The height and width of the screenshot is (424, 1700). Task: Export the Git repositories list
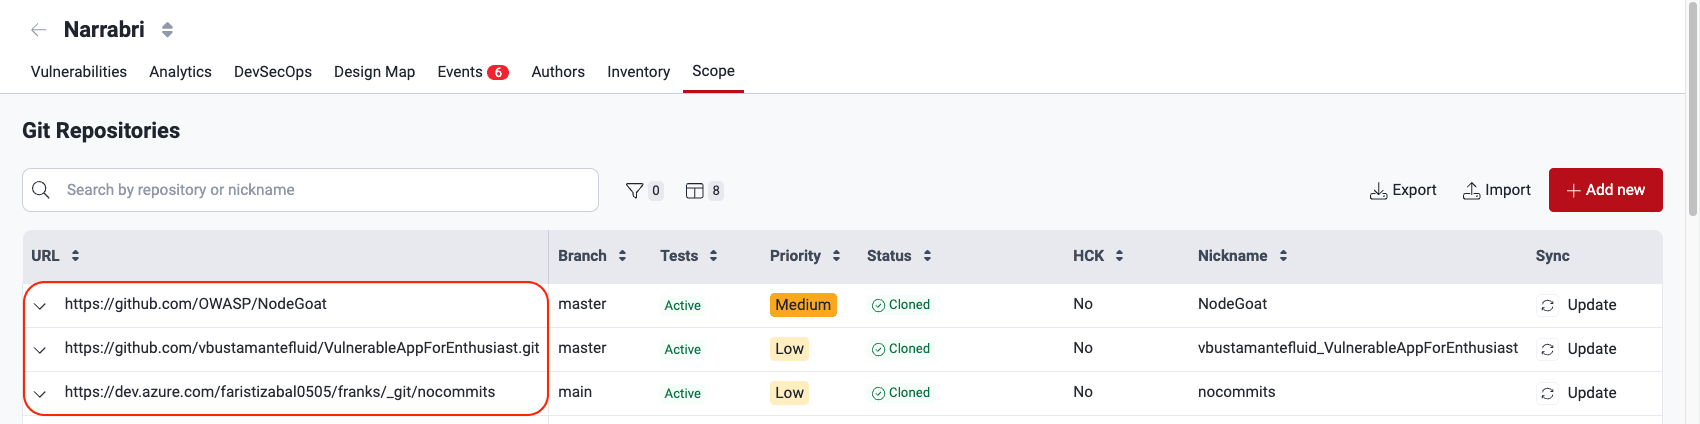(1403, 190)
